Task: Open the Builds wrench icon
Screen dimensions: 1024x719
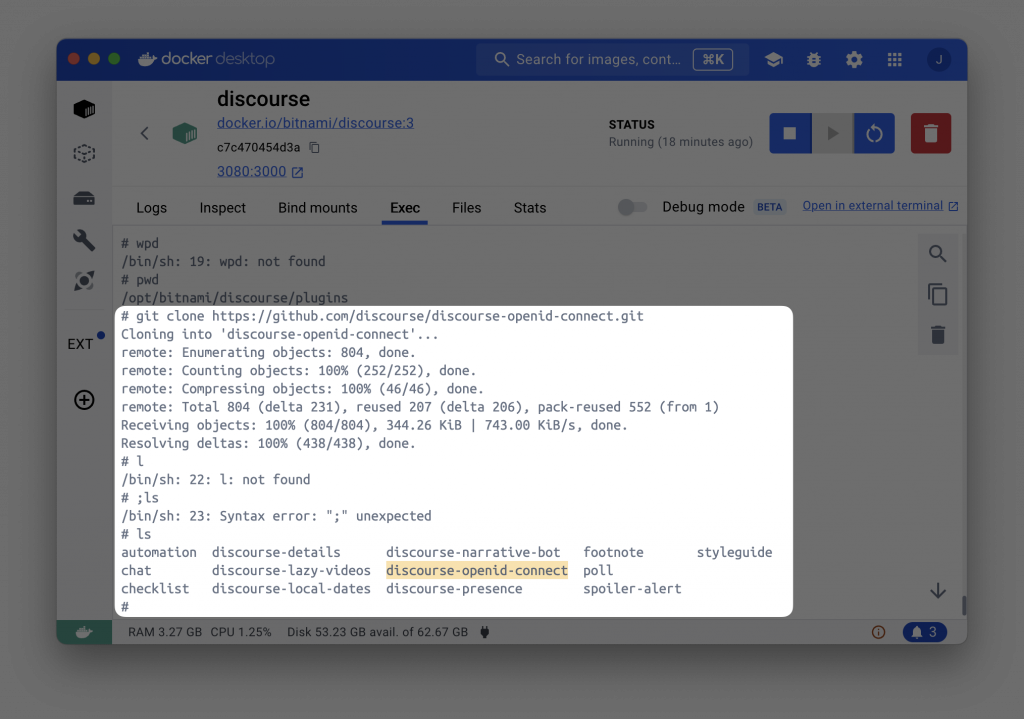Action: (84, 240)
